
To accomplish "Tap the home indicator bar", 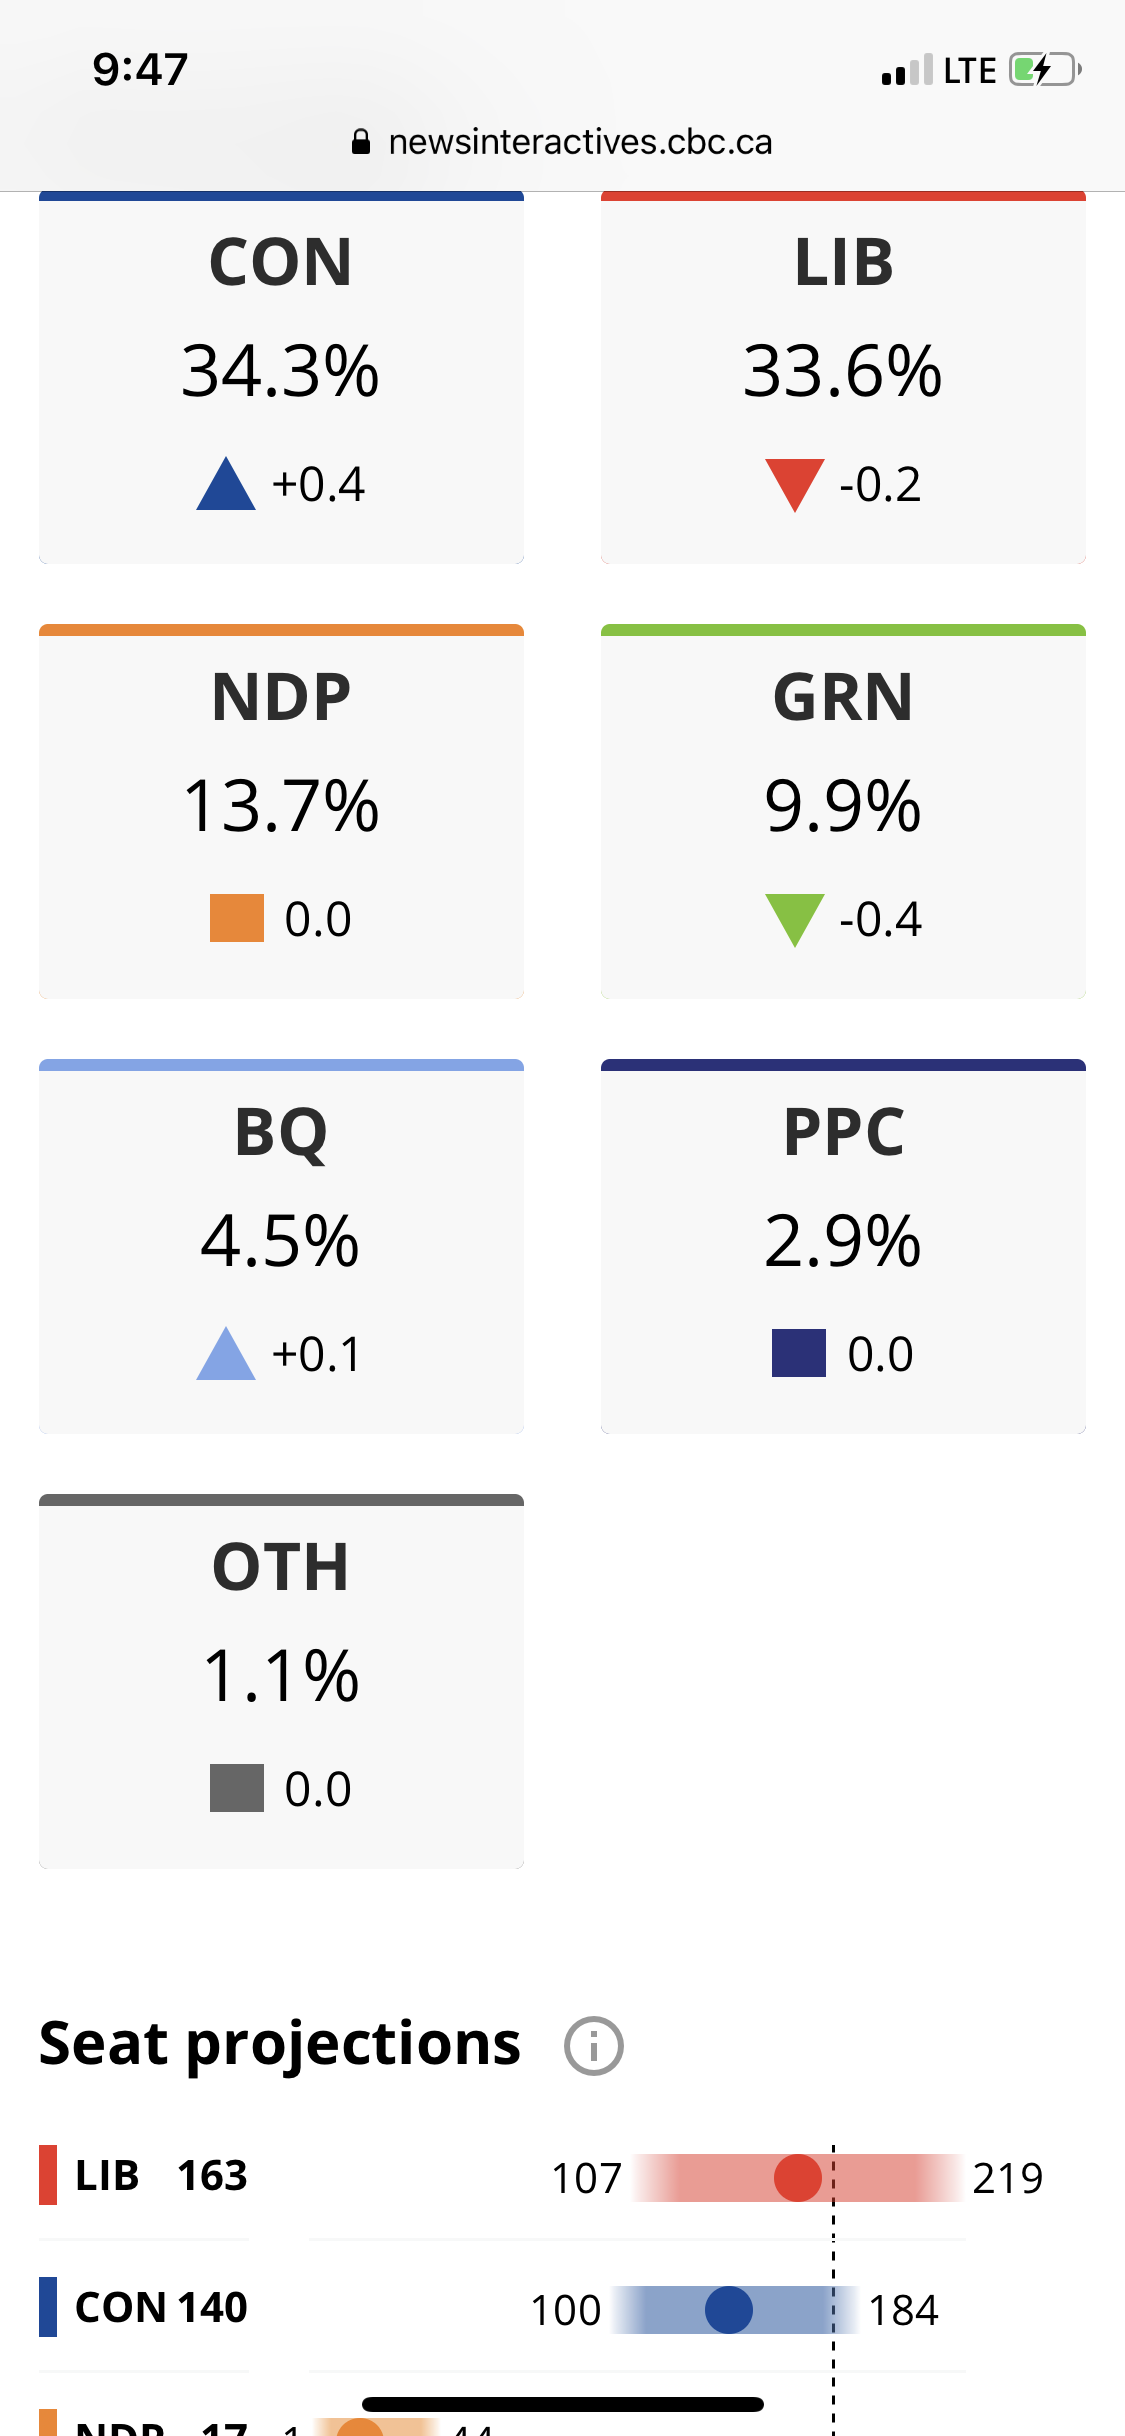I will click(562, 2404).
